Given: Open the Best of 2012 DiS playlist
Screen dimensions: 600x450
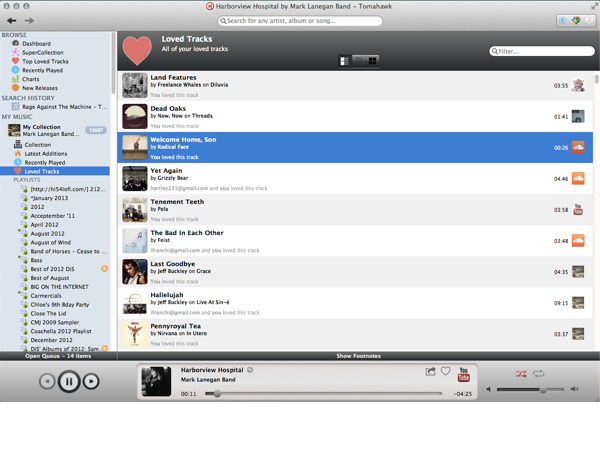Looking at the screenshot, I should click(52, 269).
